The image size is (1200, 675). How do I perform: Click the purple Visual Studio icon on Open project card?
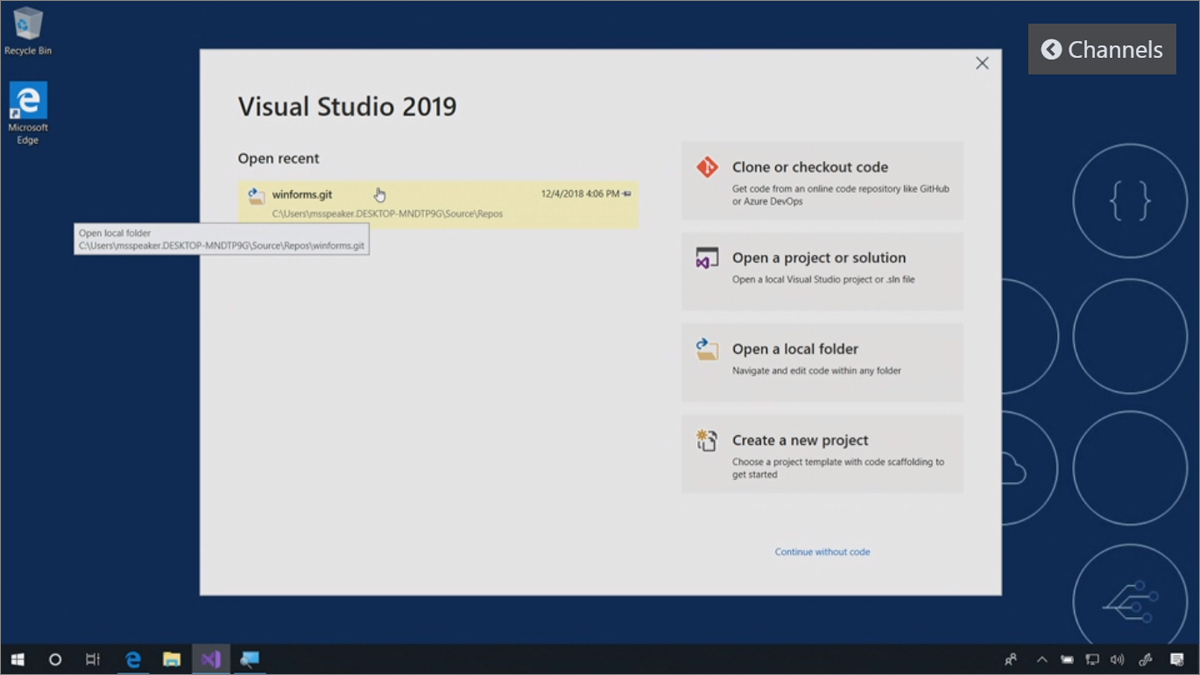click(707, 258)
